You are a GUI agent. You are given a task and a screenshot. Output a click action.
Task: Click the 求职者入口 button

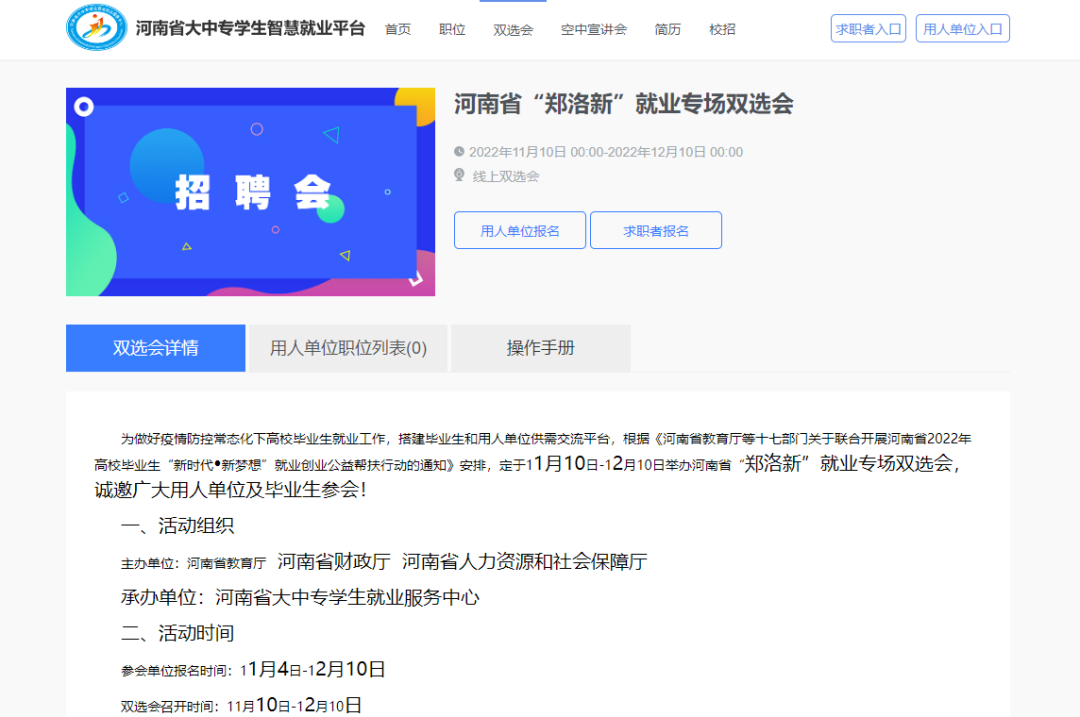coord(868,28)
